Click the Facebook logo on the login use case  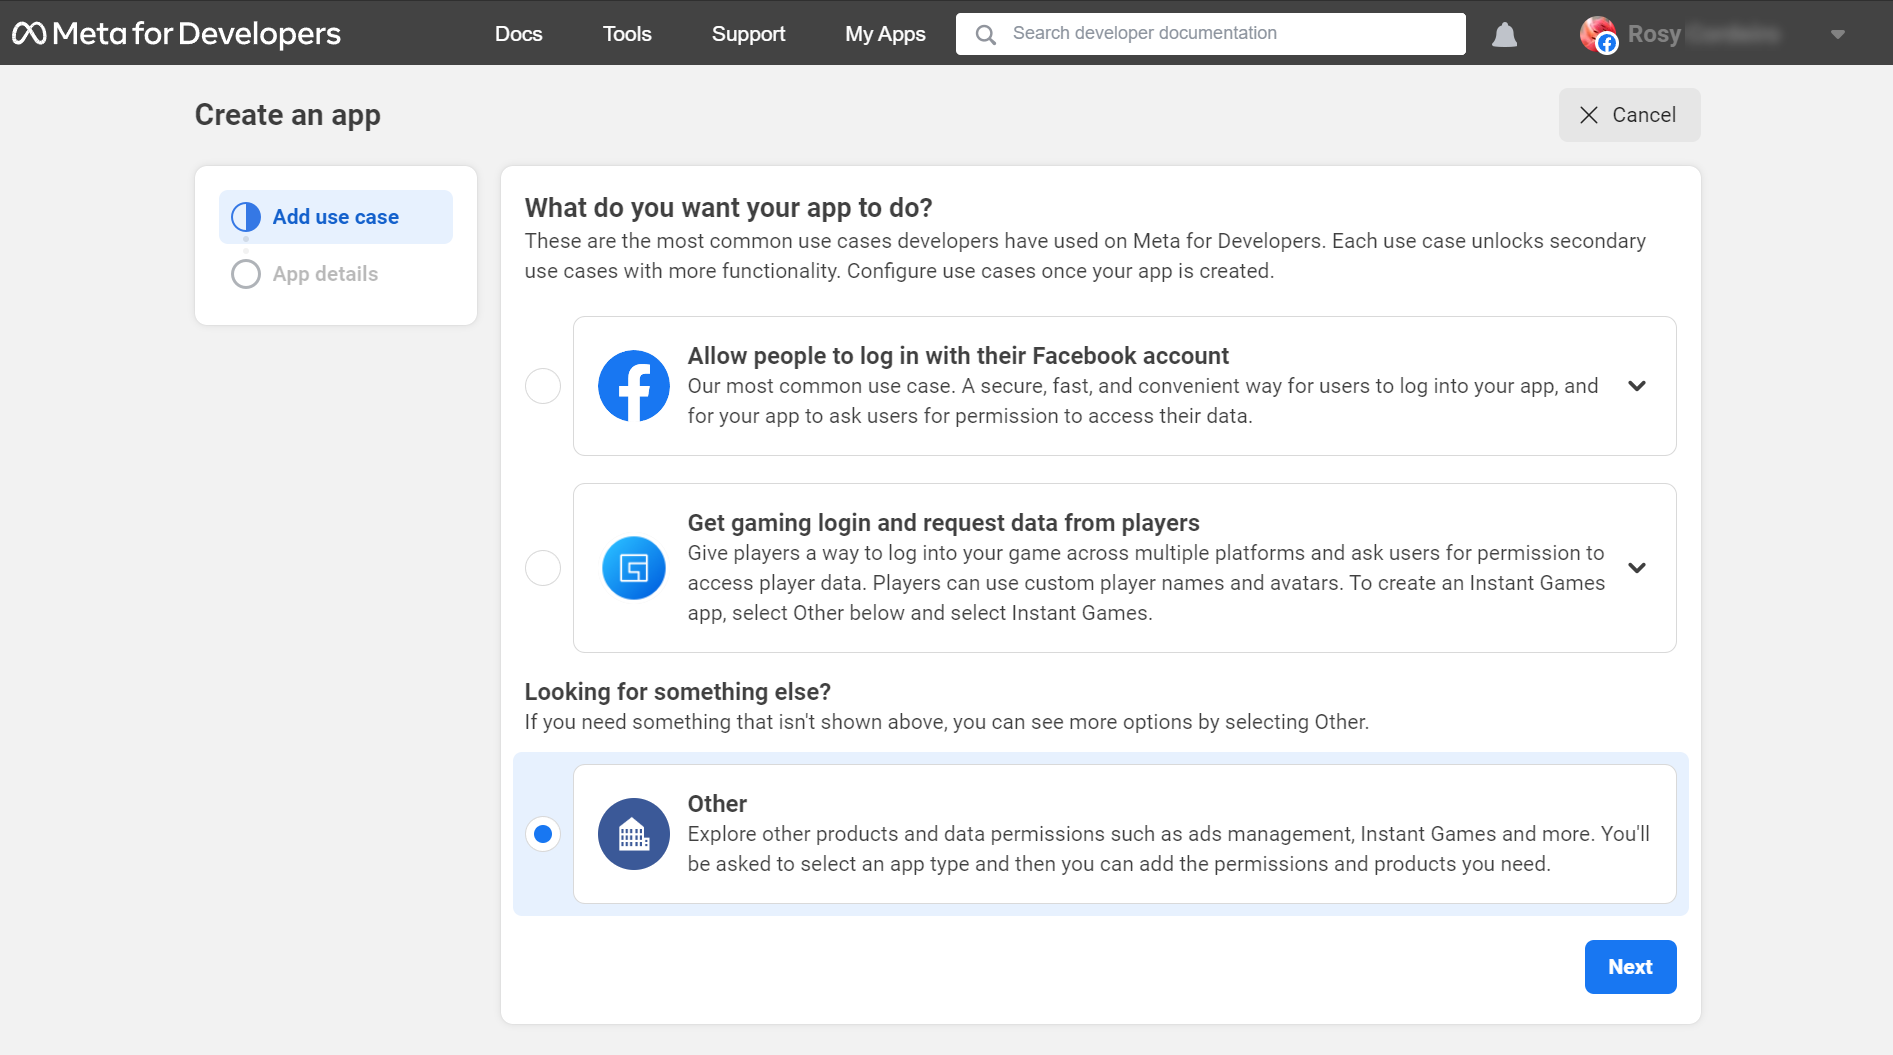pyautogui.click(x=633, y=386)
